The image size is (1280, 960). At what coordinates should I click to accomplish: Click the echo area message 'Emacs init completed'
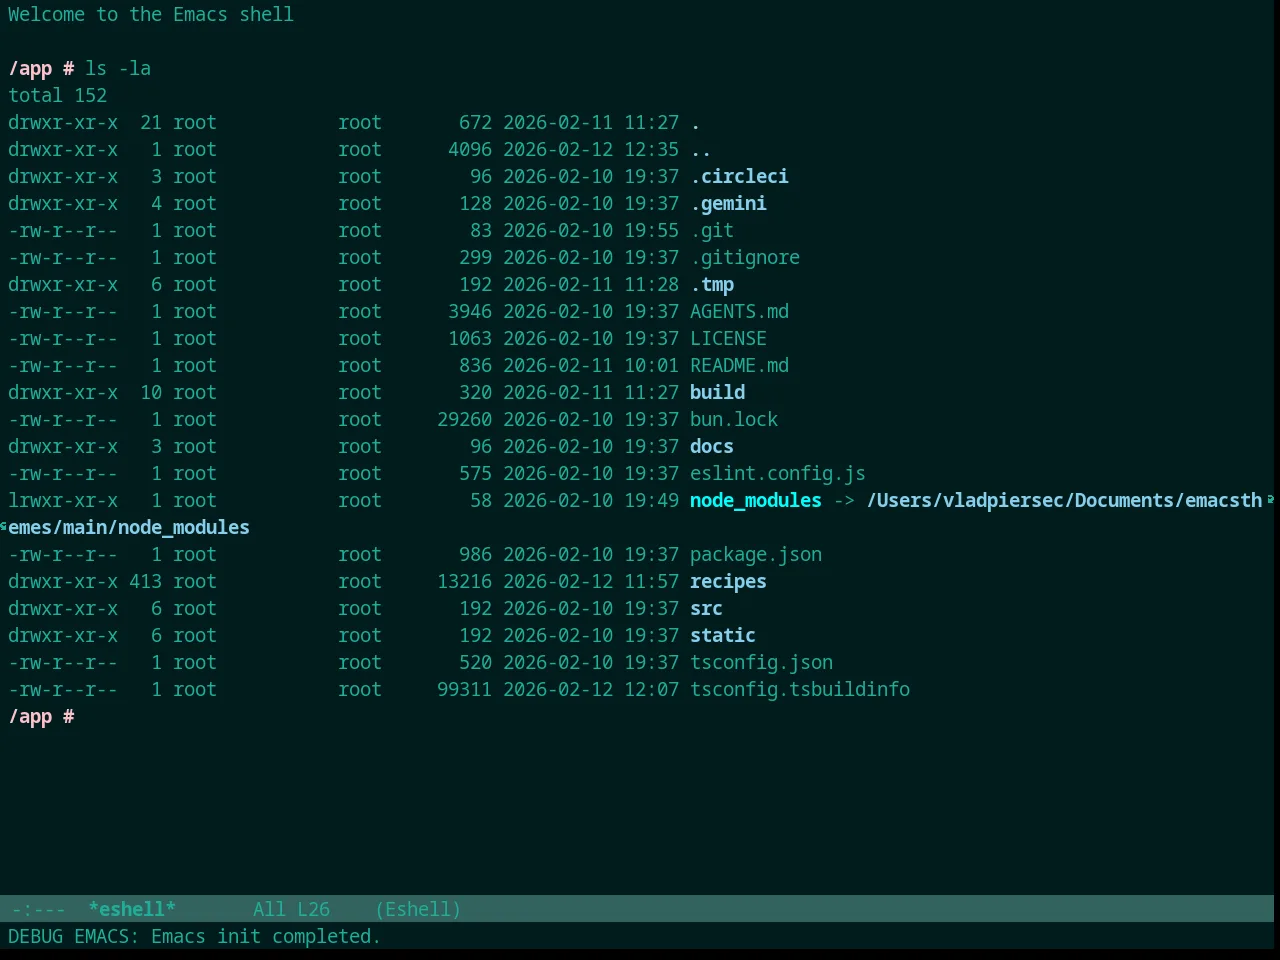[266, 936]
